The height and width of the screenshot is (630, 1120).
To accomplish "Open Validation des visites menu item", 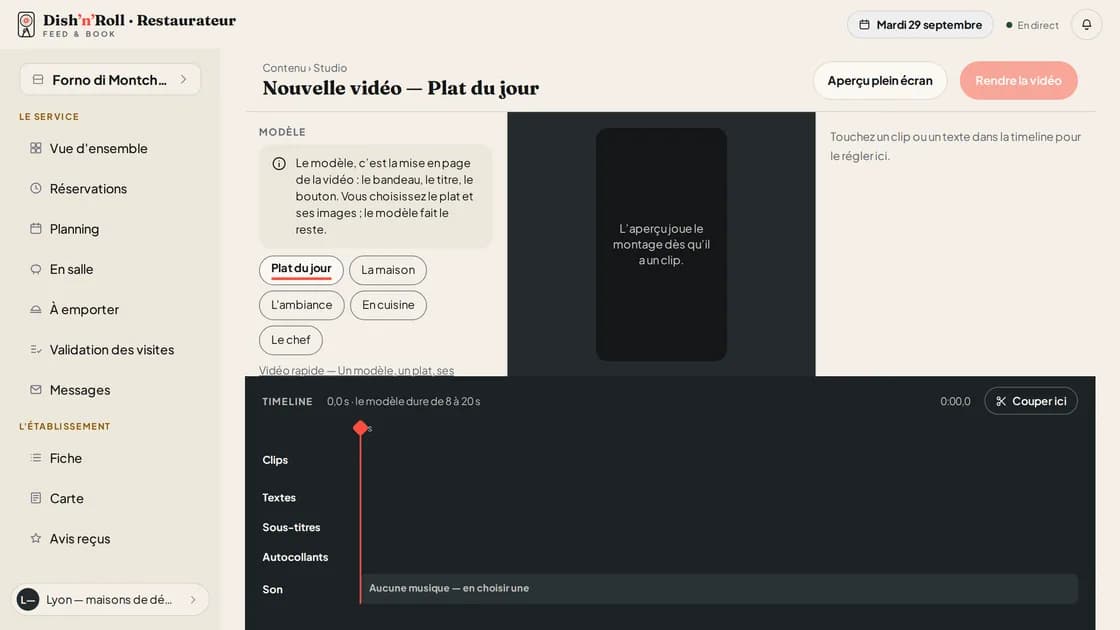I will pyautogui.click(x=110, y=349).
